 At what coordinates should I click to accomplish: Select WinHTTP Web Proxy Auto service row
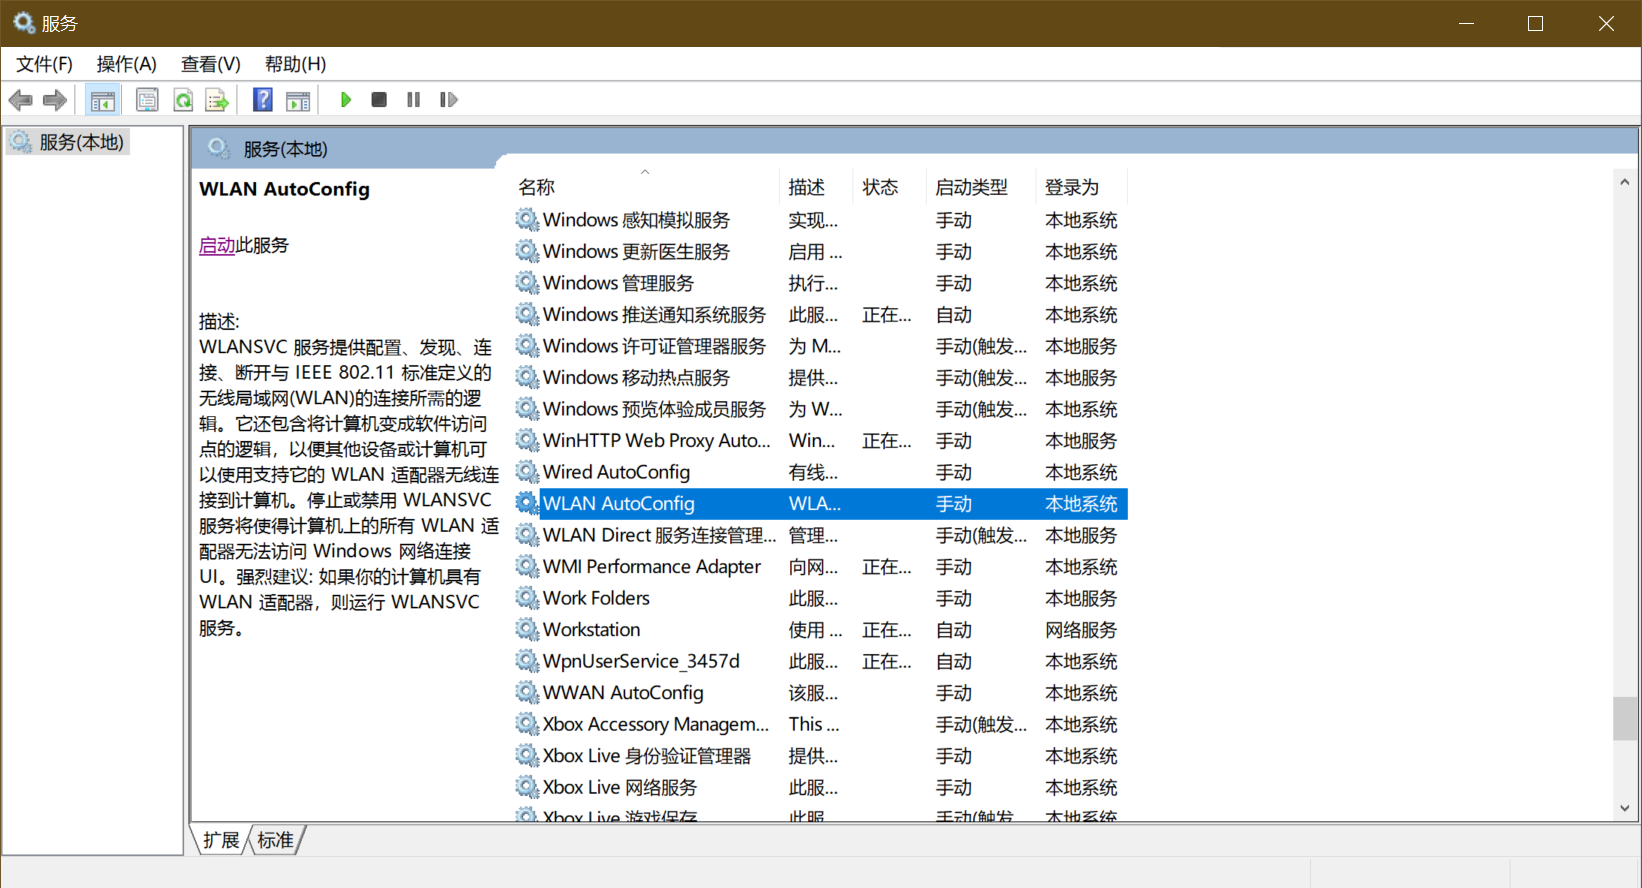820,441
